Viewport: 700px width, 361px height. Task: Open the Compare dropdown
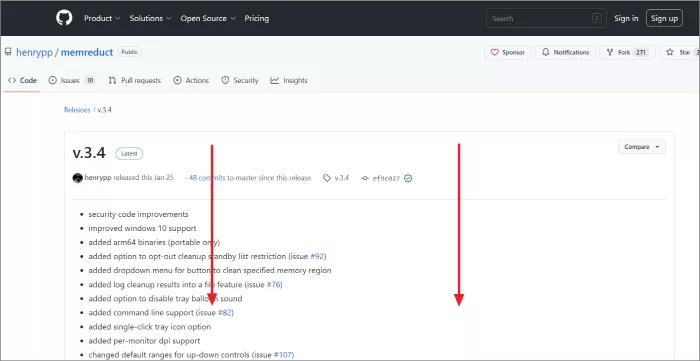coord(642,147)
